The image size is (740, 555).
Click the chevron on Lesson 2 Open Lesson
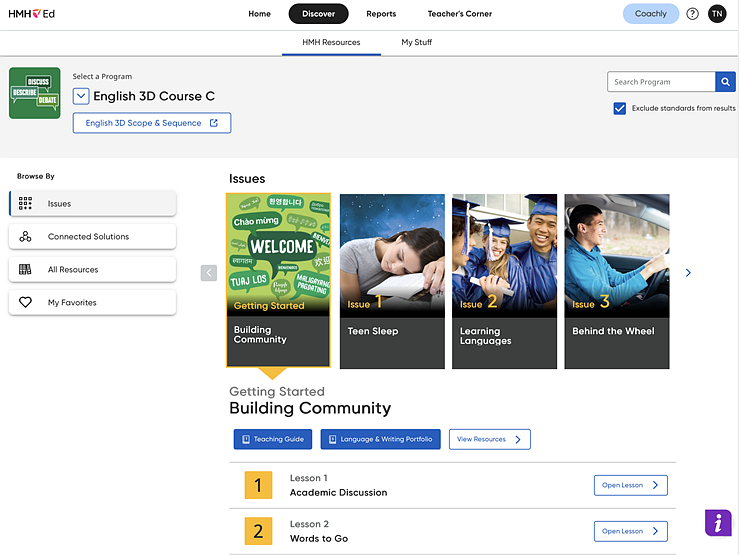click(655, 531)
